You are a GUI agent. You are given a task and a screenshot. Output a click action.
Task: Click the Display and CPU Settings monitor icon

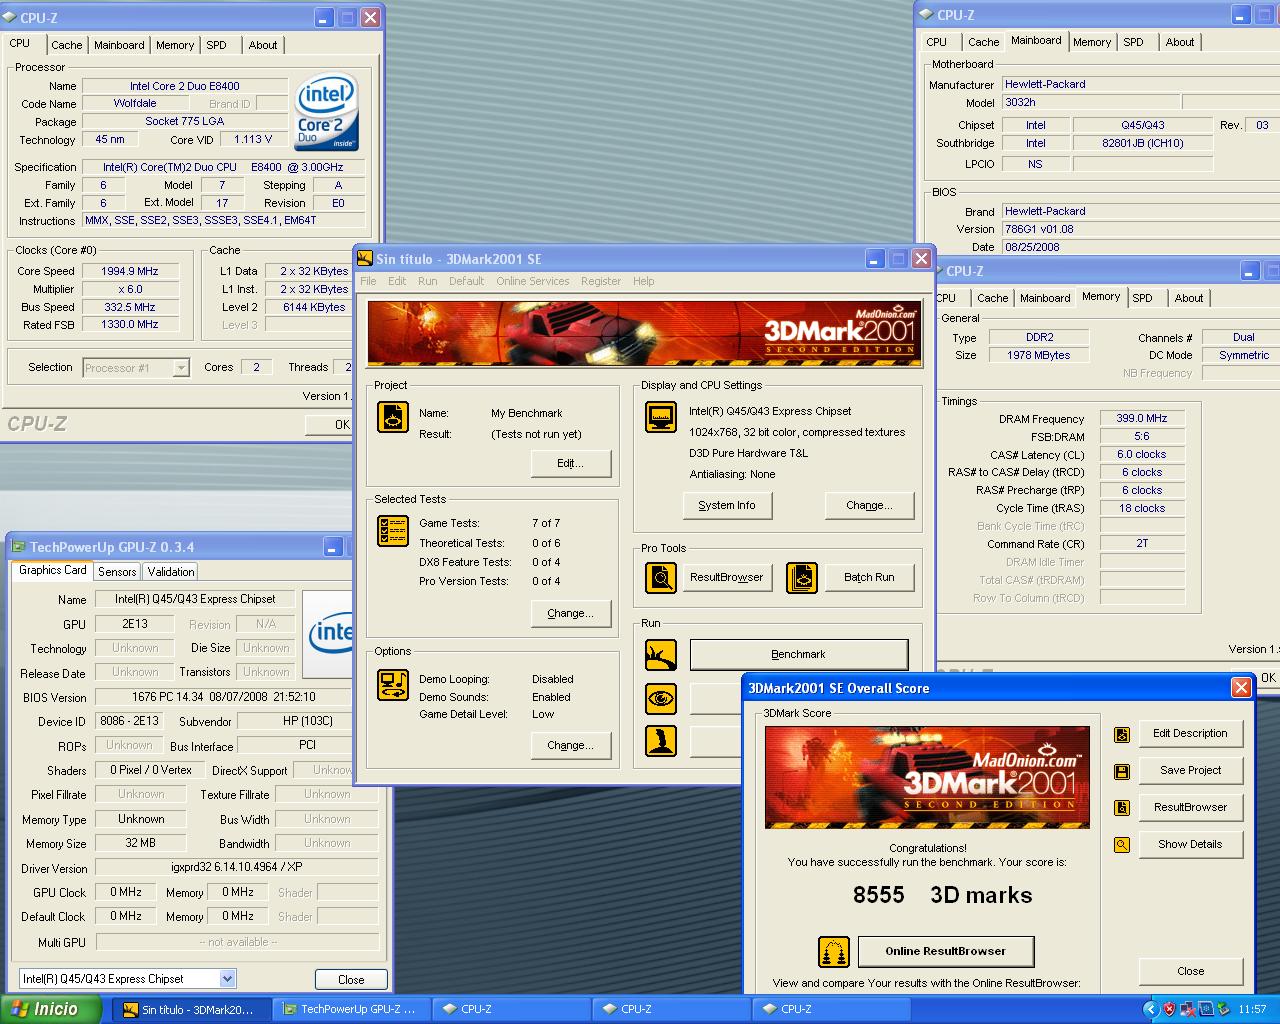coord(660,417)
